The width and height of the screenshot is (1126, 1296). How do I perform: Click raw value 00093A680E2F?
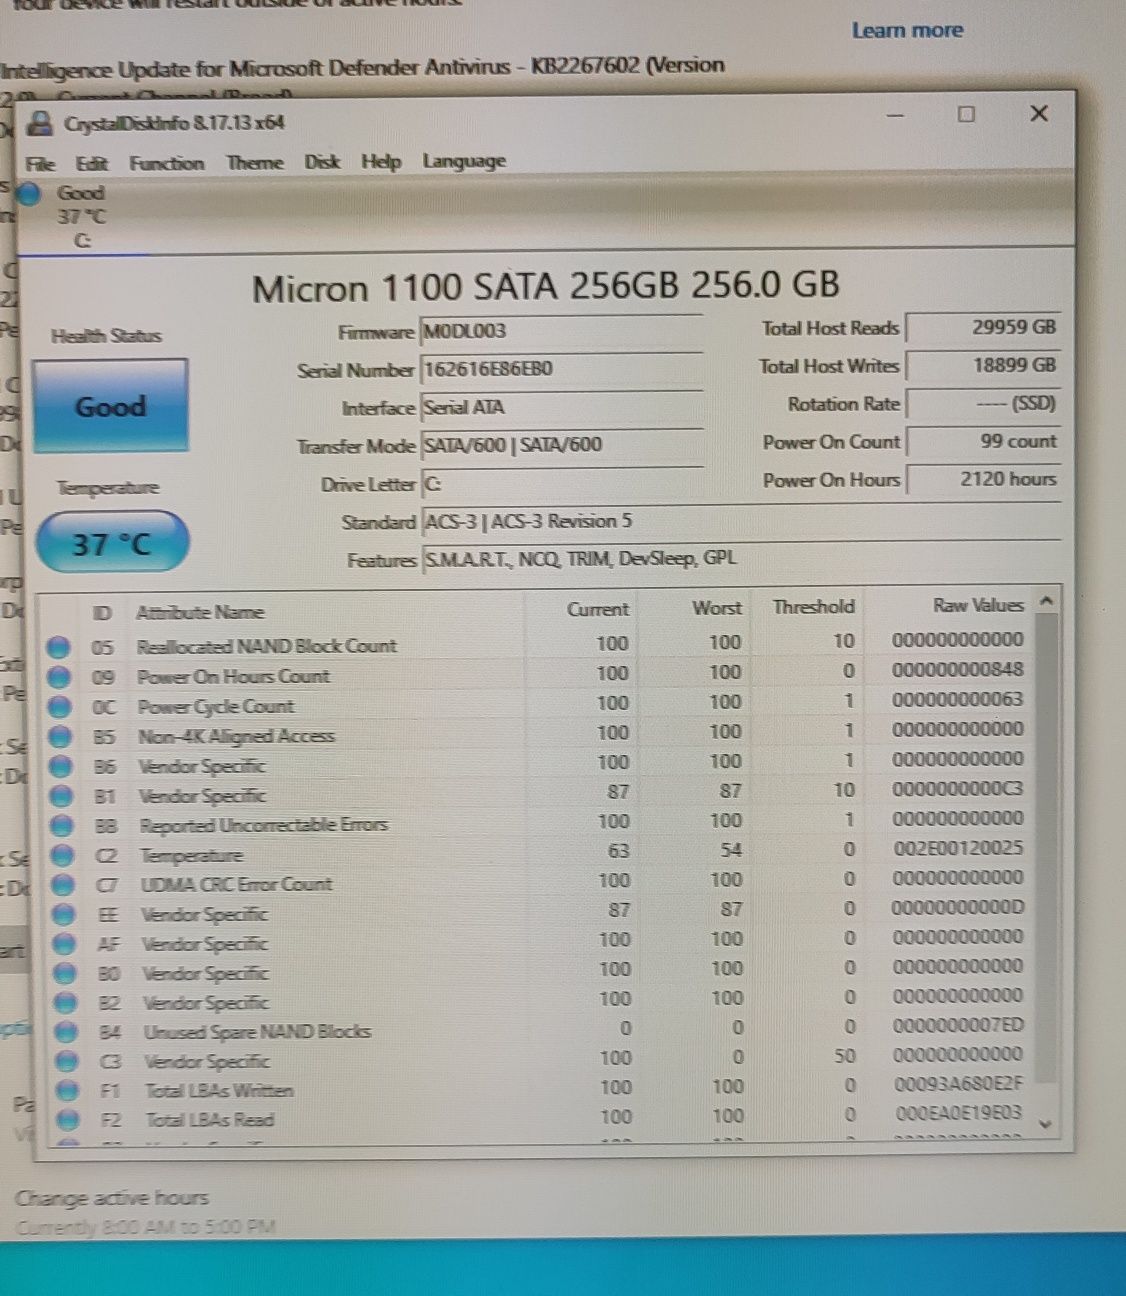(x=959, y=1083)
